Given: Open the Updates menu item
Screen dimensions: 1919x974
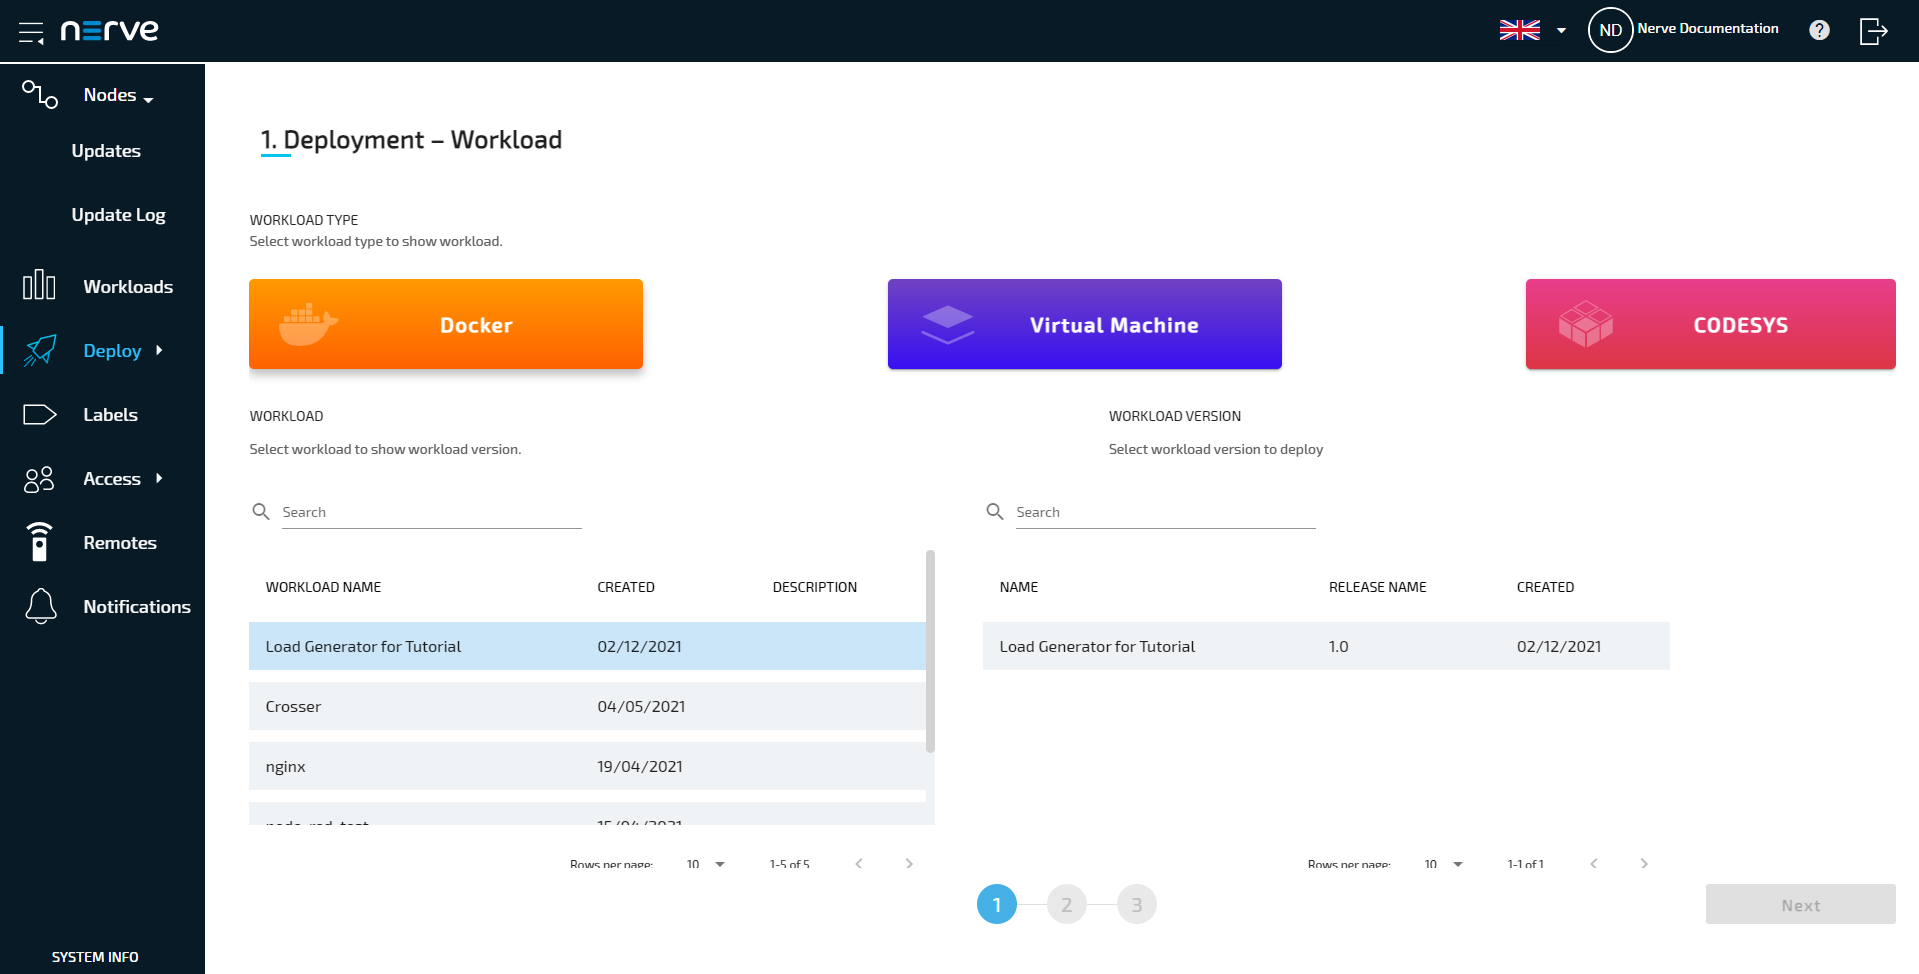Looking at the screenshot, I should [106, 151].
